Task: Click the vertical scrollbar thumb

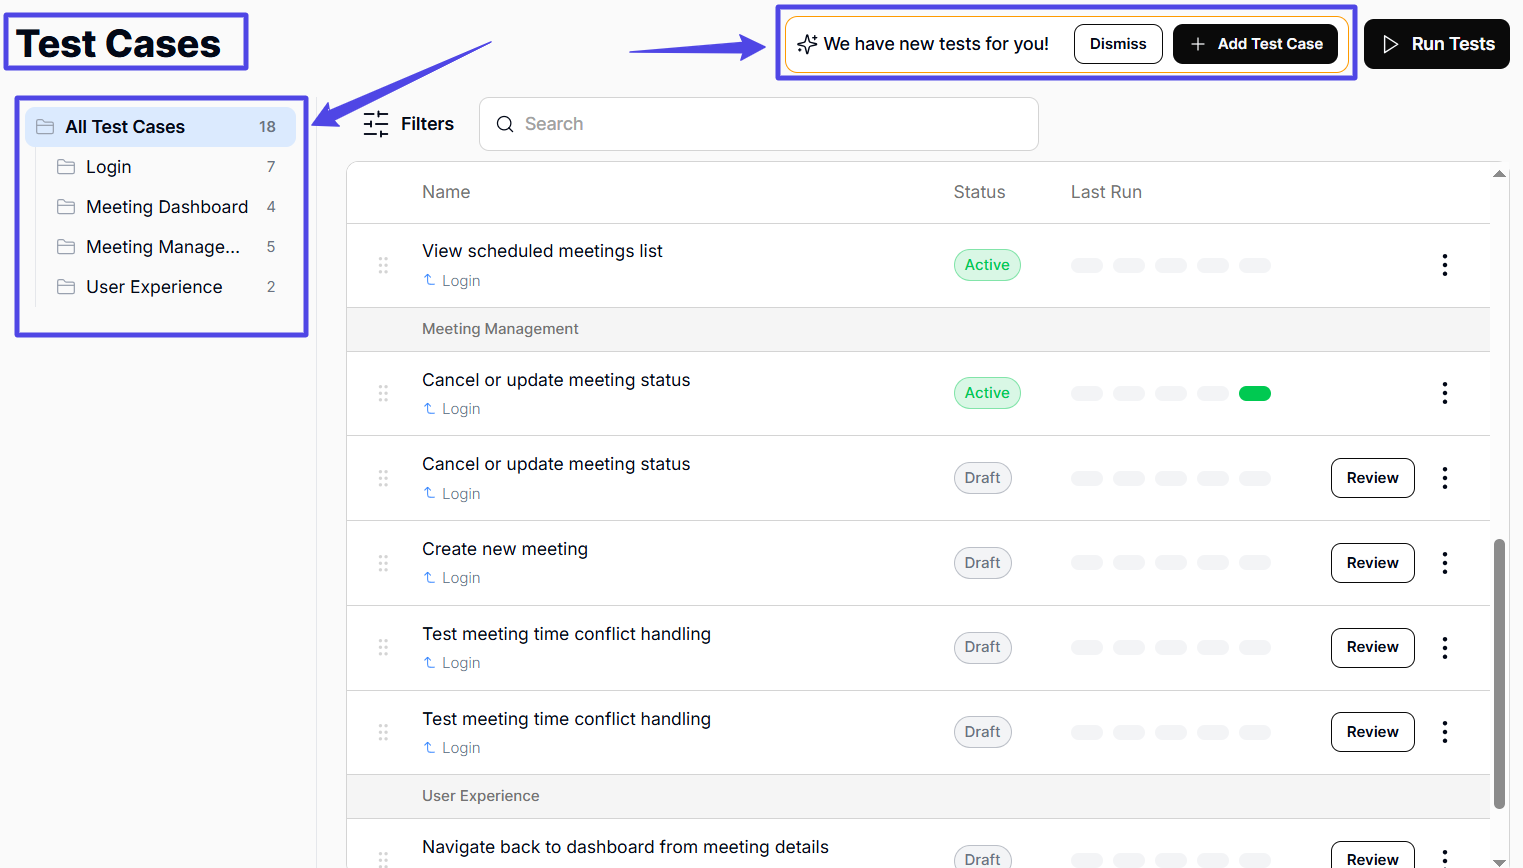Action: tap(1499, 672)
